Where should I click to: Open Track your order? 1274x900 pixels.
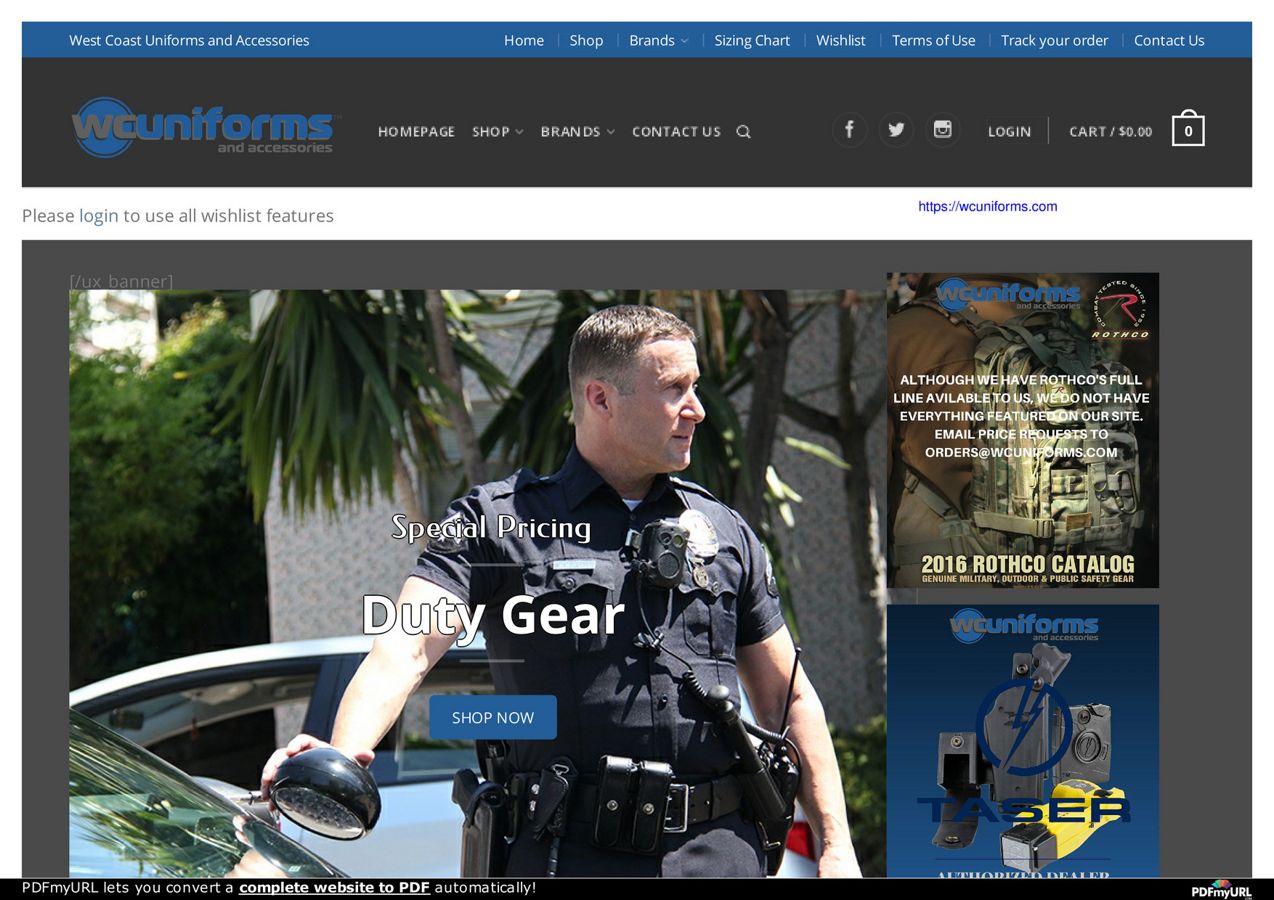coord(1055,40)
